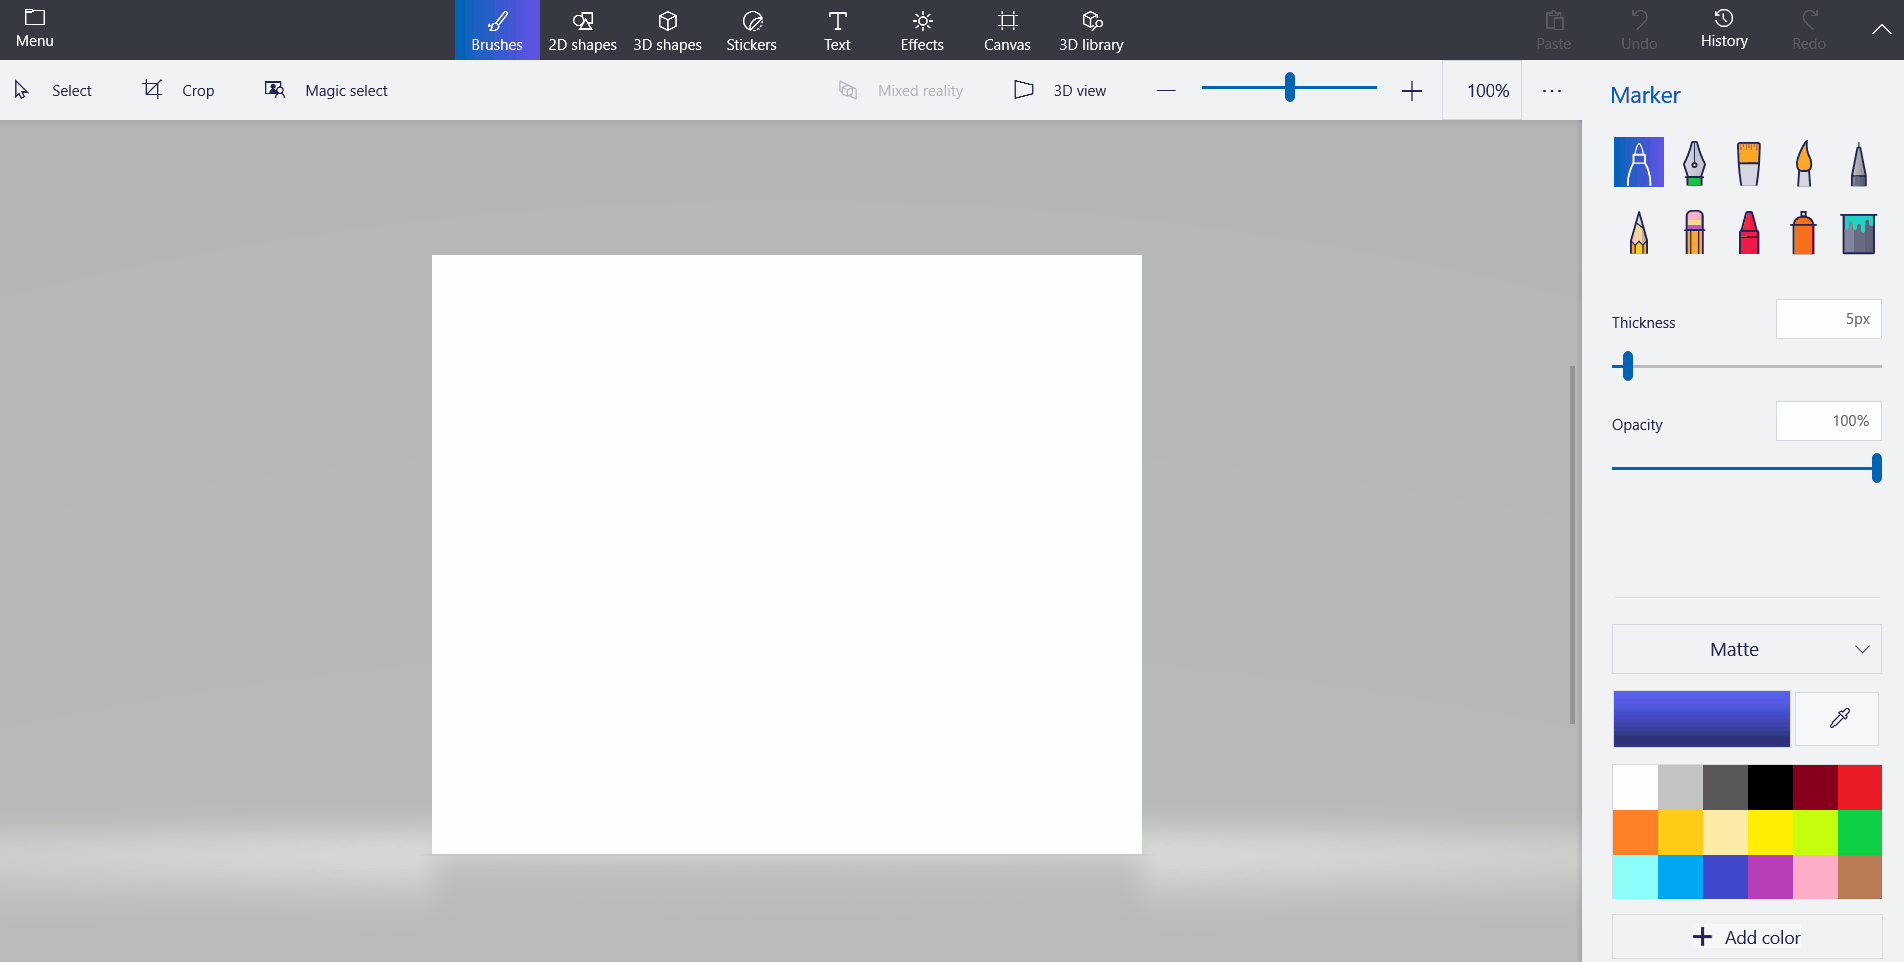Select the Fill bucket tool
Viewport: 1904px width, 962px height.
1858,233
